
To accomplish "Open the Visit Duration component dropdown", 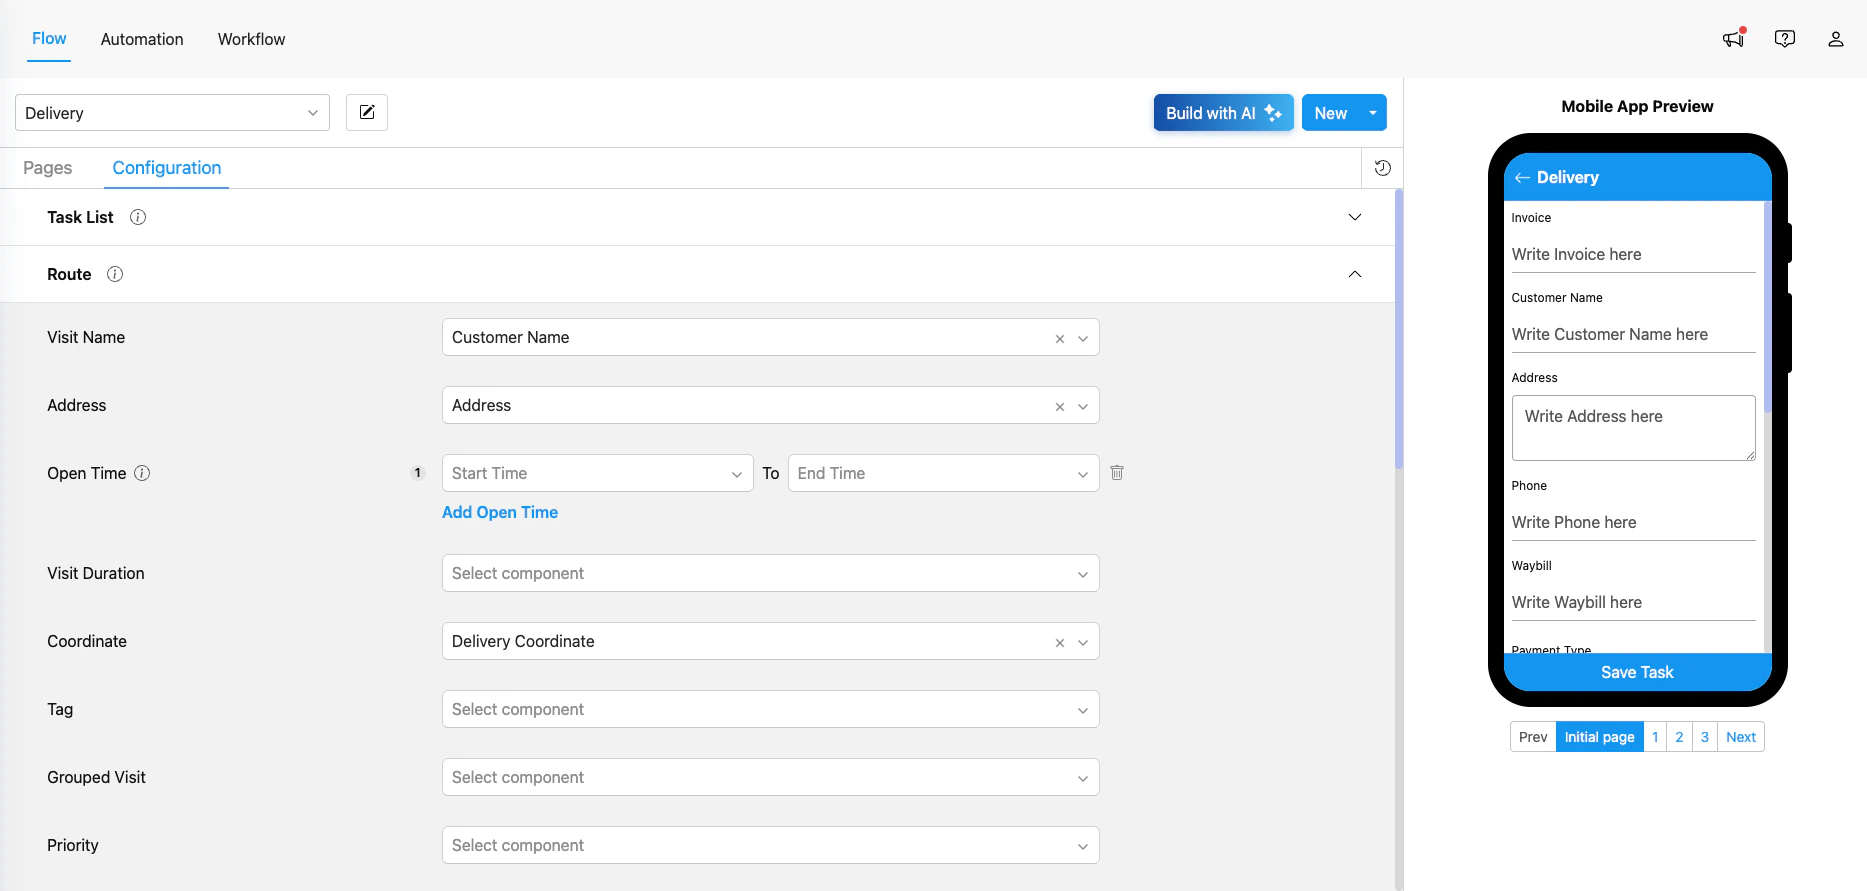I will point(770,573).
